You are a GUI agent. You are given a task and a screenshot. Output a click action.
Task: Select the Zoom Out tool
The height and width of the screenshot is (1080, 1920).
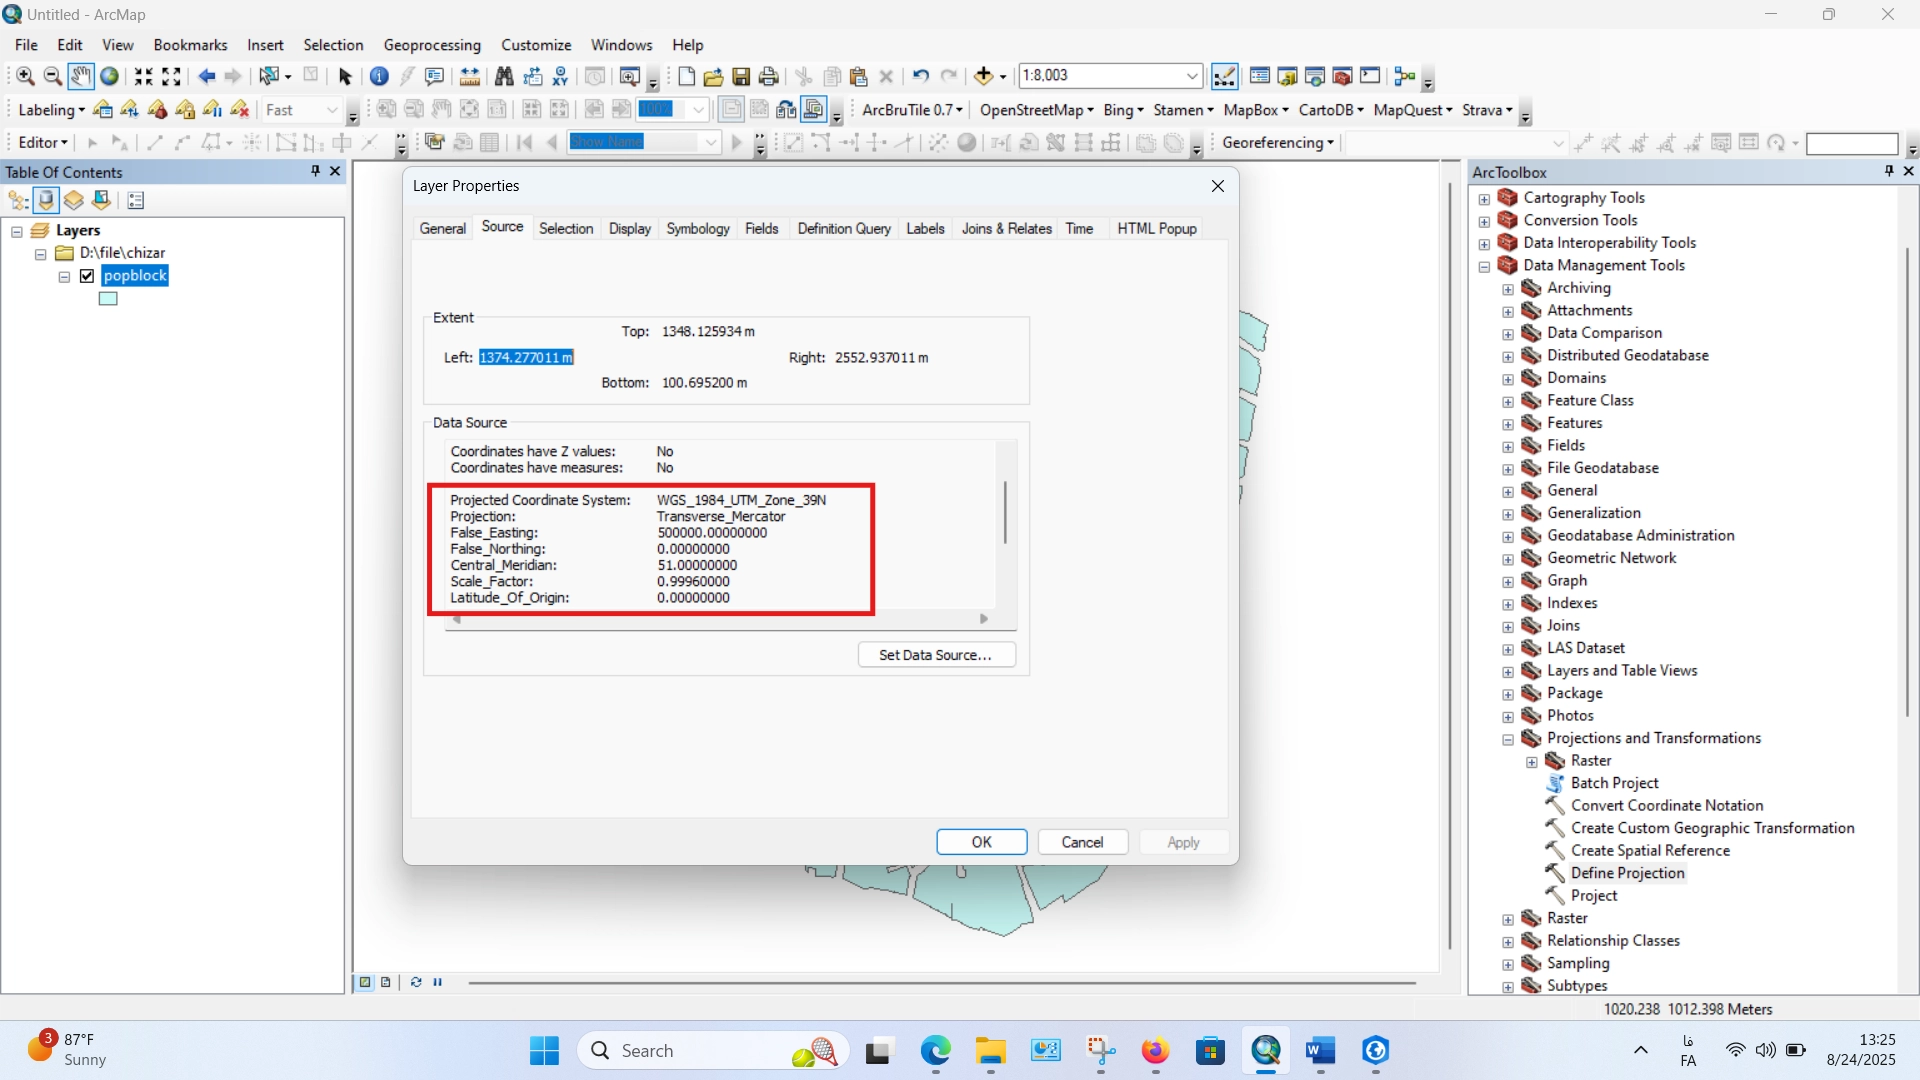coord(53,76)
